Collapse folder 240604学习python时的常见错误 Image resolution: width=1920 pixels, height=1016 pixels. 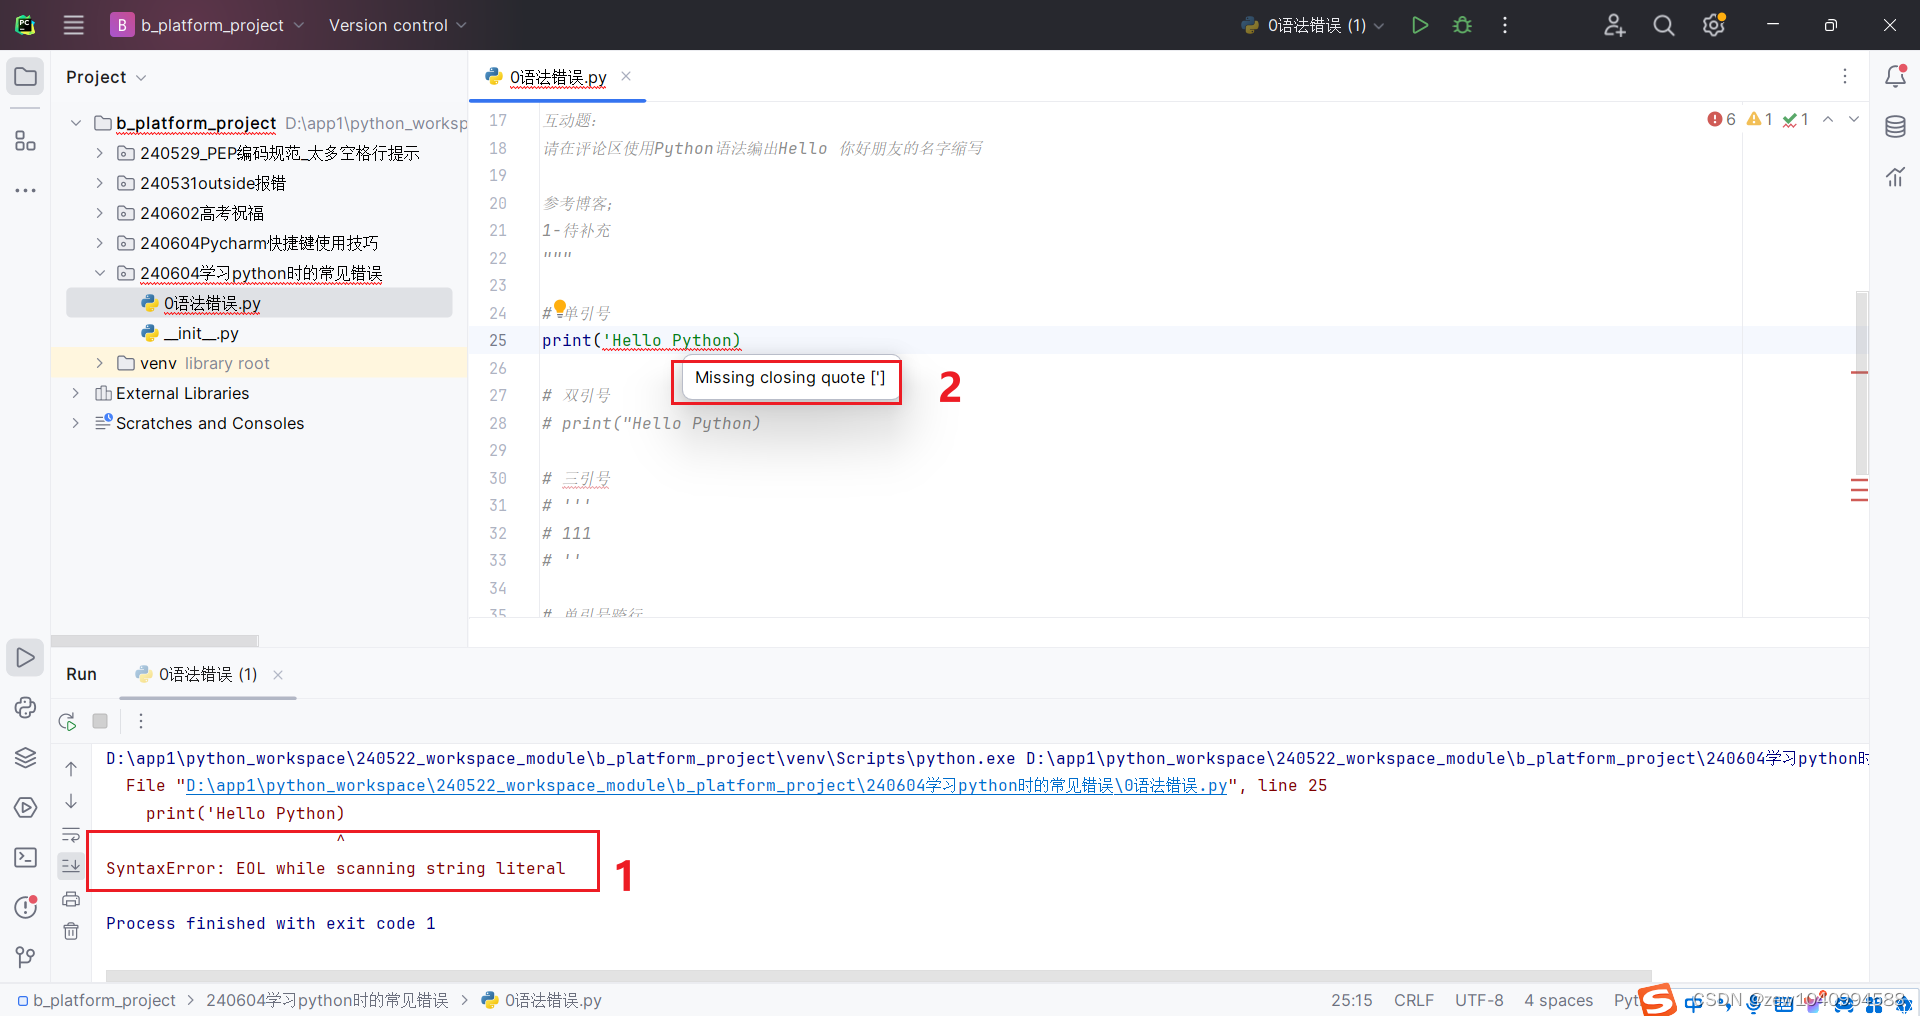100,273
